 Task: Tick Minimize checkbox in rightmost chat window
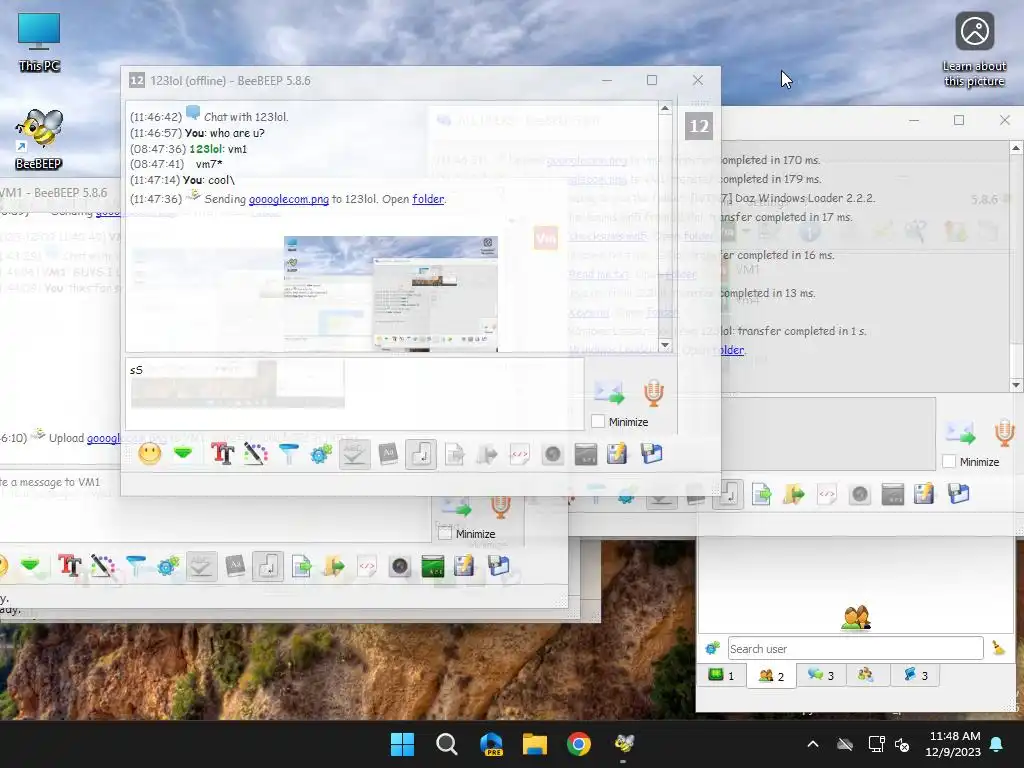tap(949, 462)
